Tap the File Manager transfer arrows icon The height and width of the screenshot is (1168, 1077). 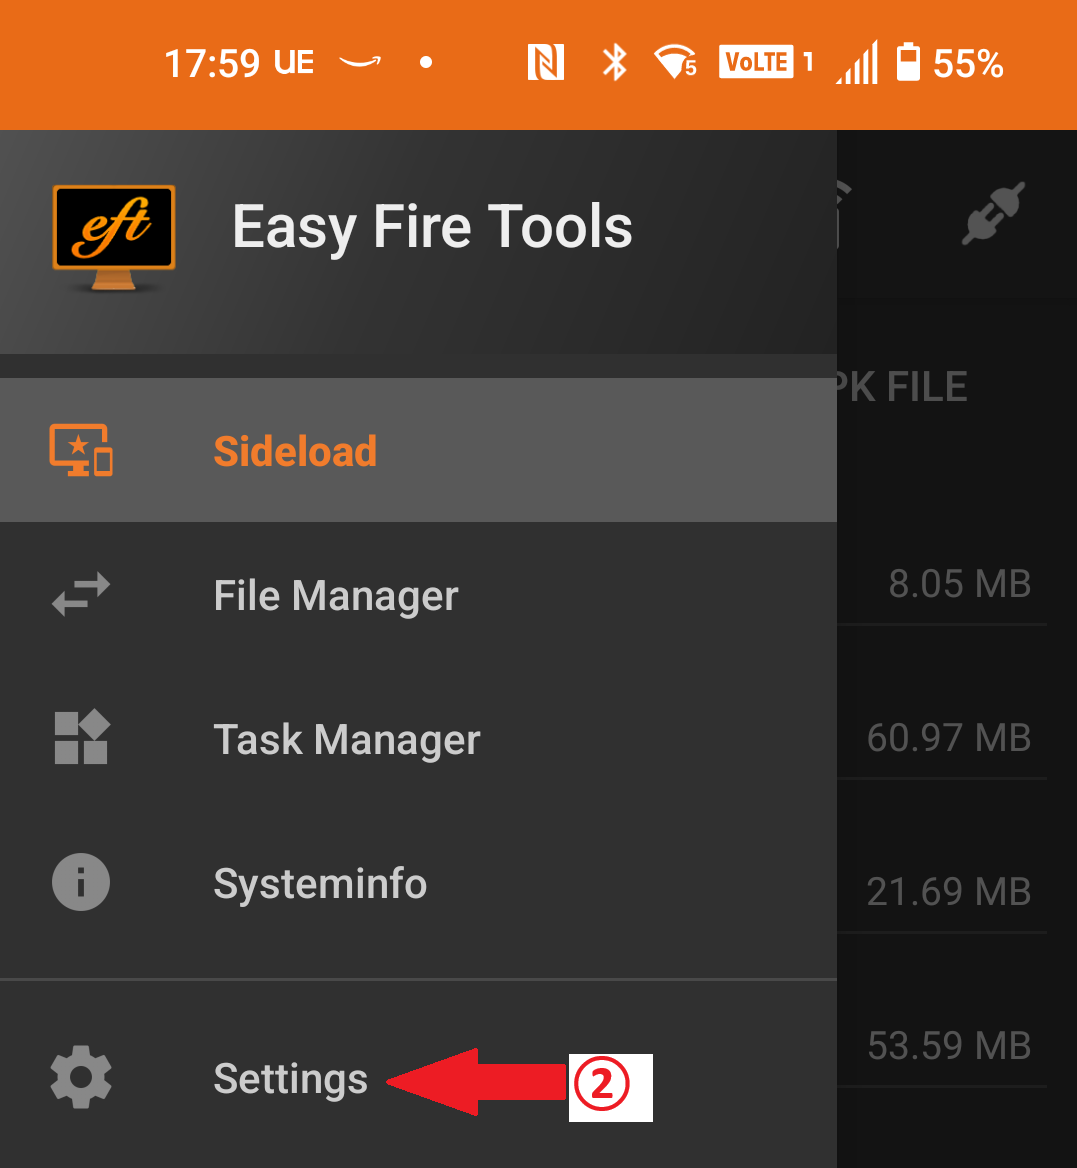tap(80, 594)
